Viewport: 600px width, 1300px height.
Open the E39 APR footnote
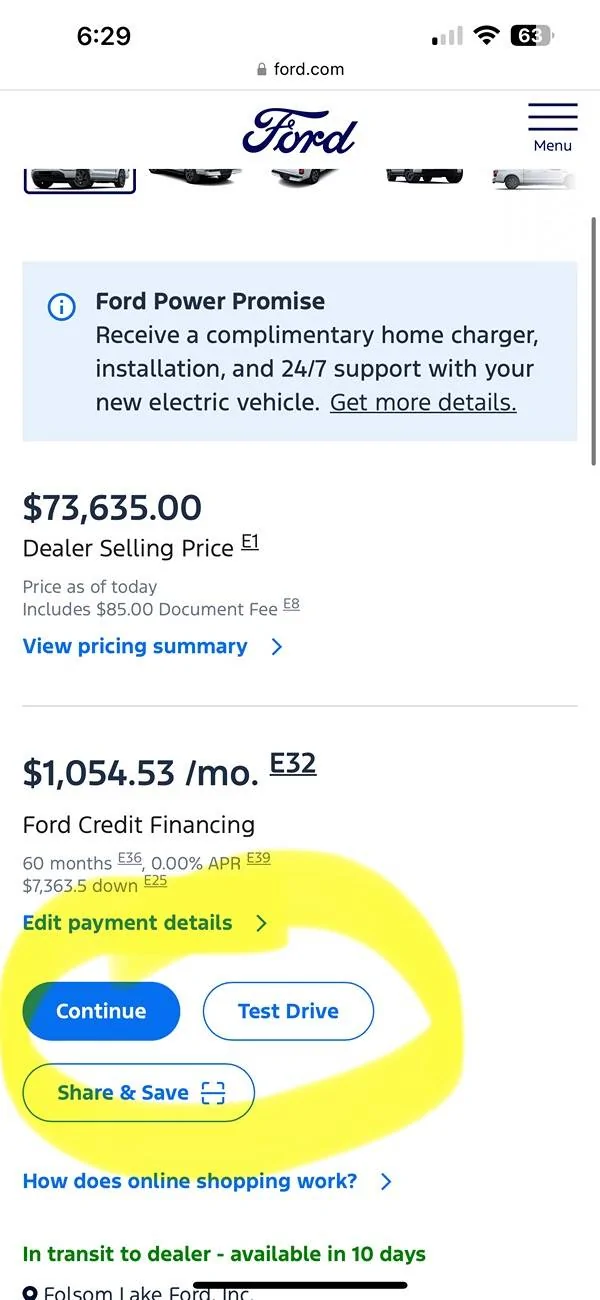(258, 858)
